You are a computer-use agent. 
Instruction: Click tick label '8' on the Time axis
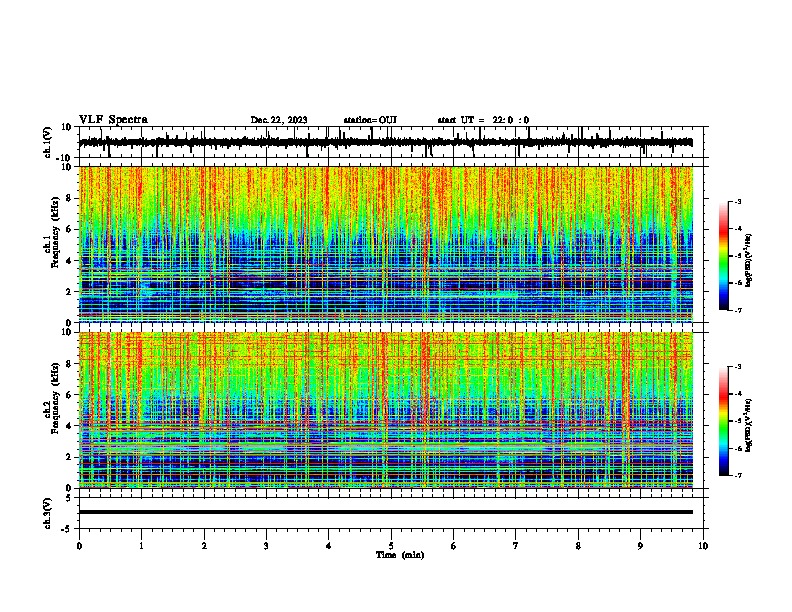578,546
